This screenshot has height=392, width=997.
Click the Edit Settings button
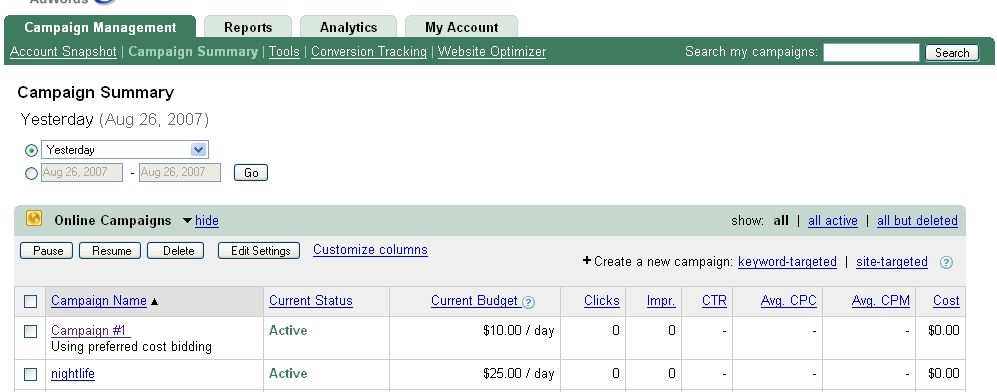[x=259, y=250]
